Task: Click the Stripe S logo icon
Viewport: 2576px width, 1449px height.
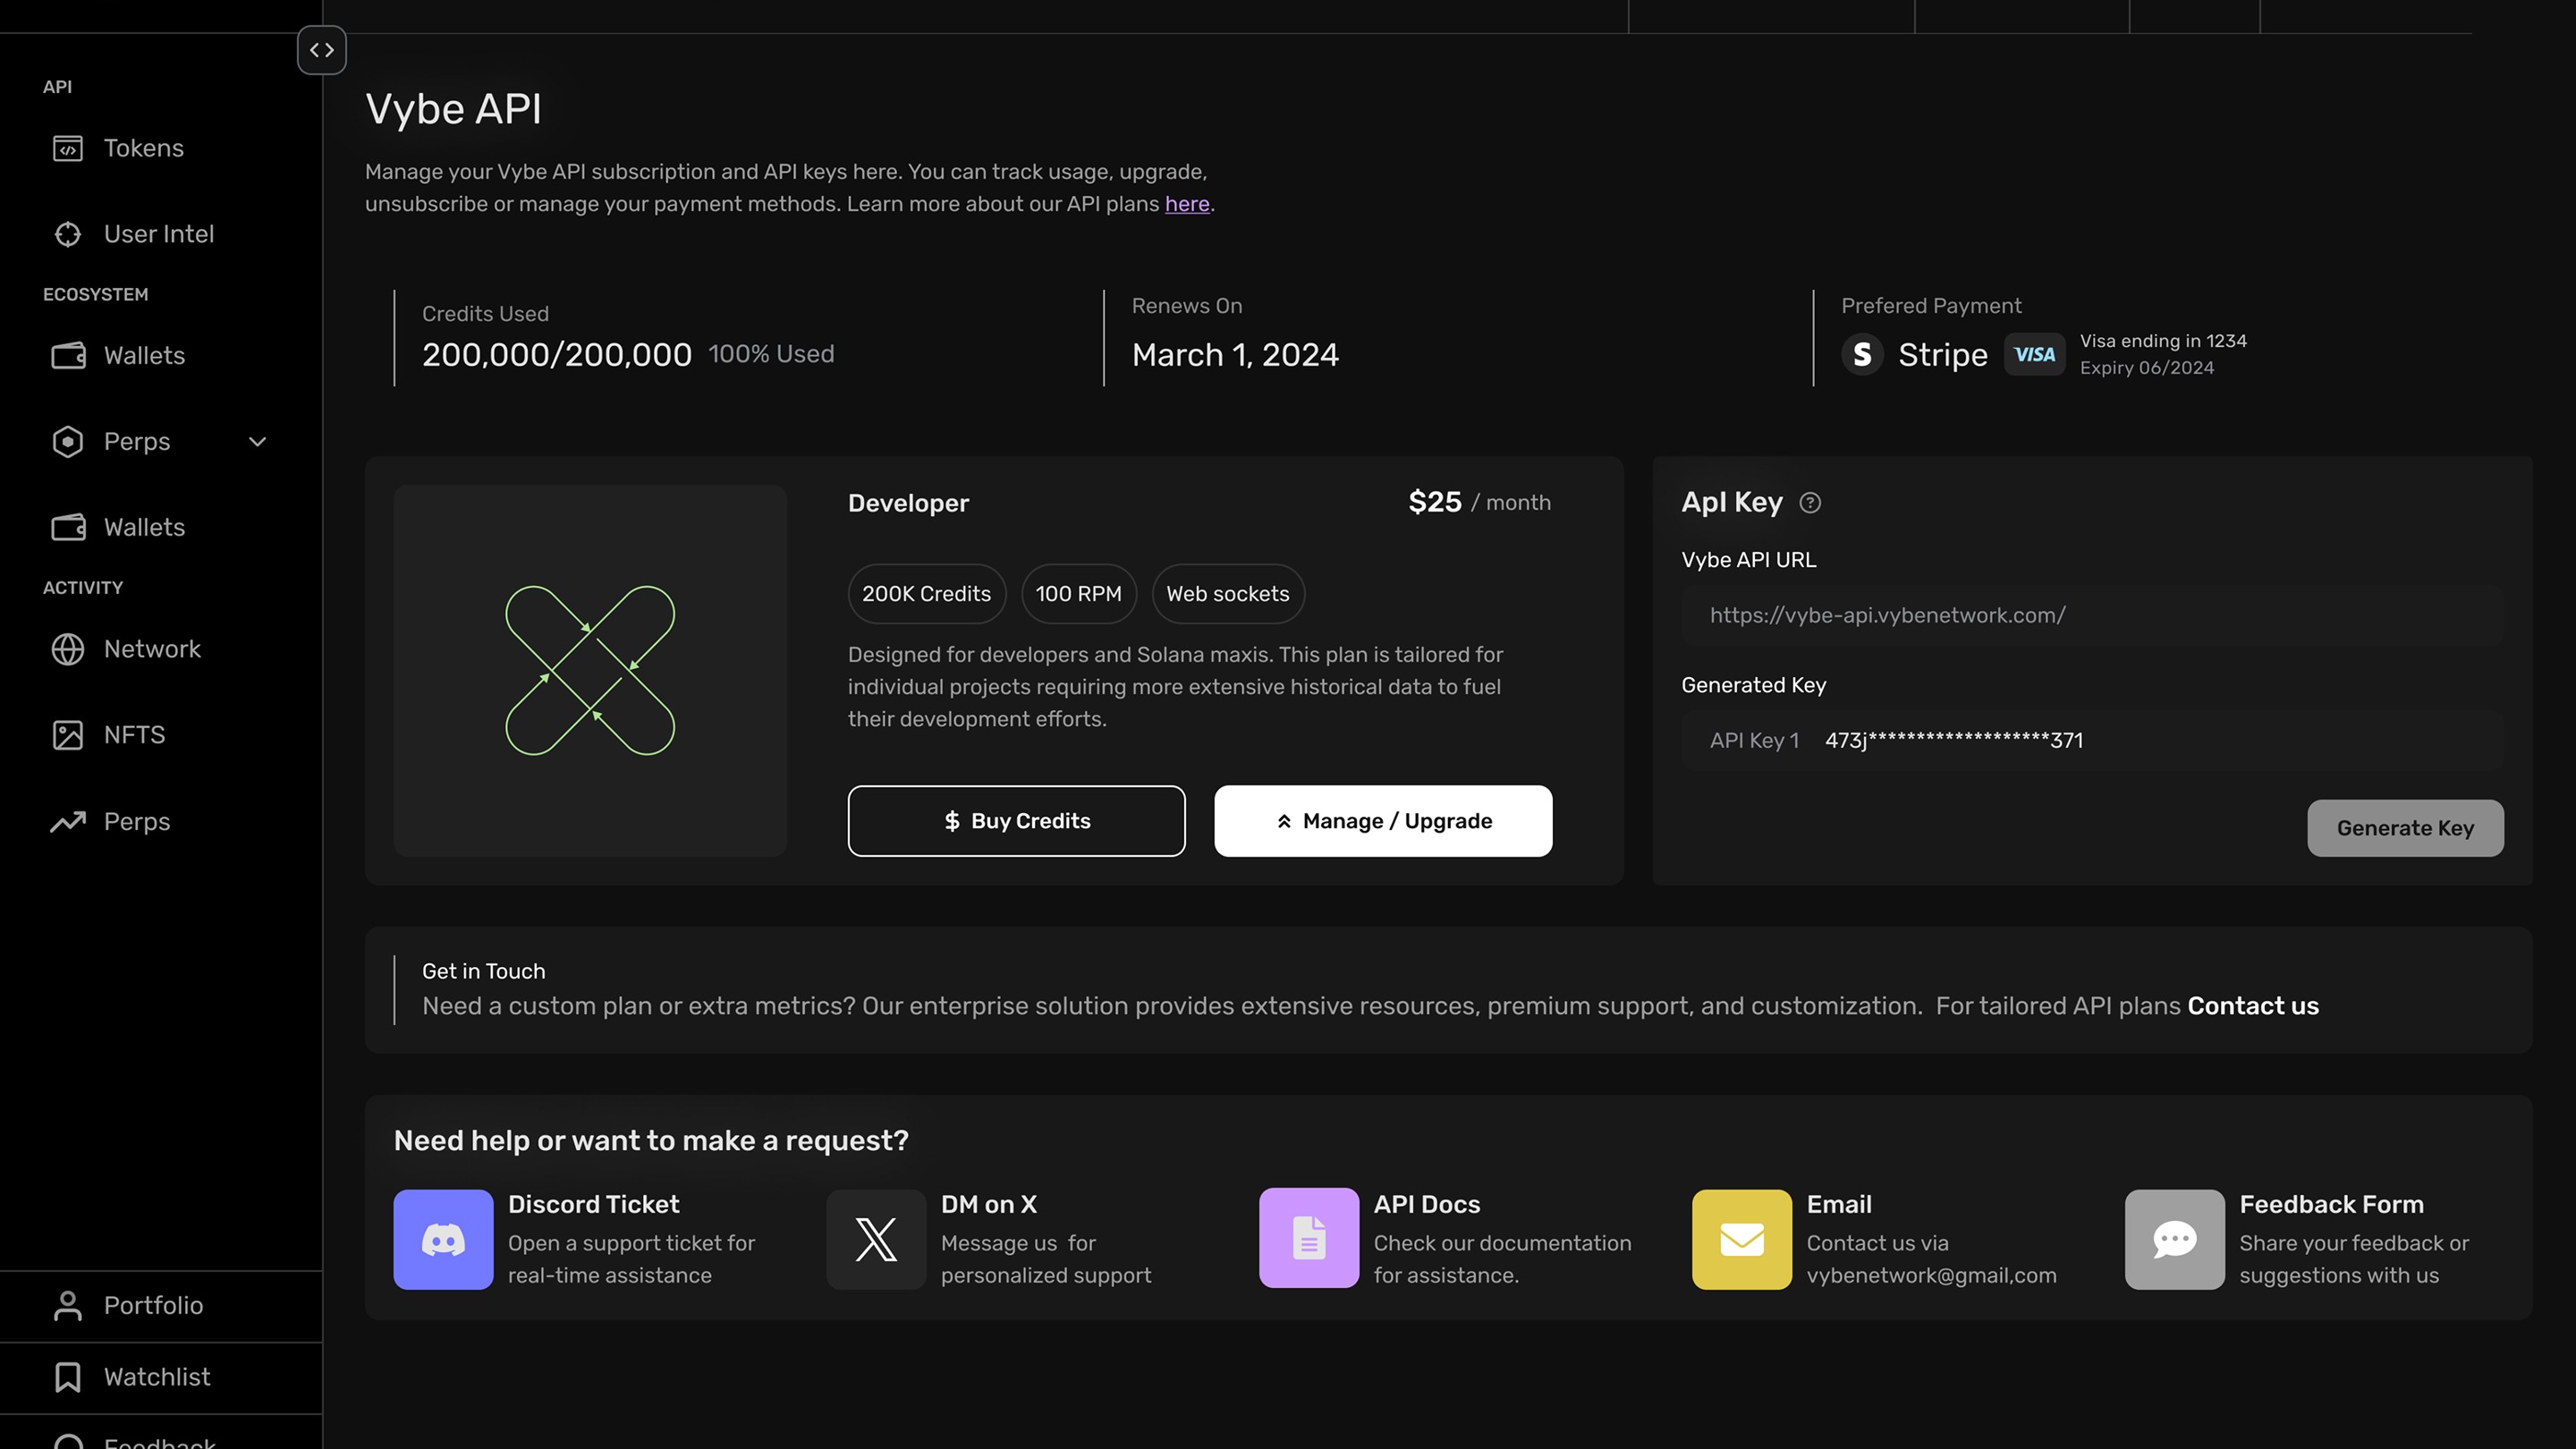Action: point(1862,355)
